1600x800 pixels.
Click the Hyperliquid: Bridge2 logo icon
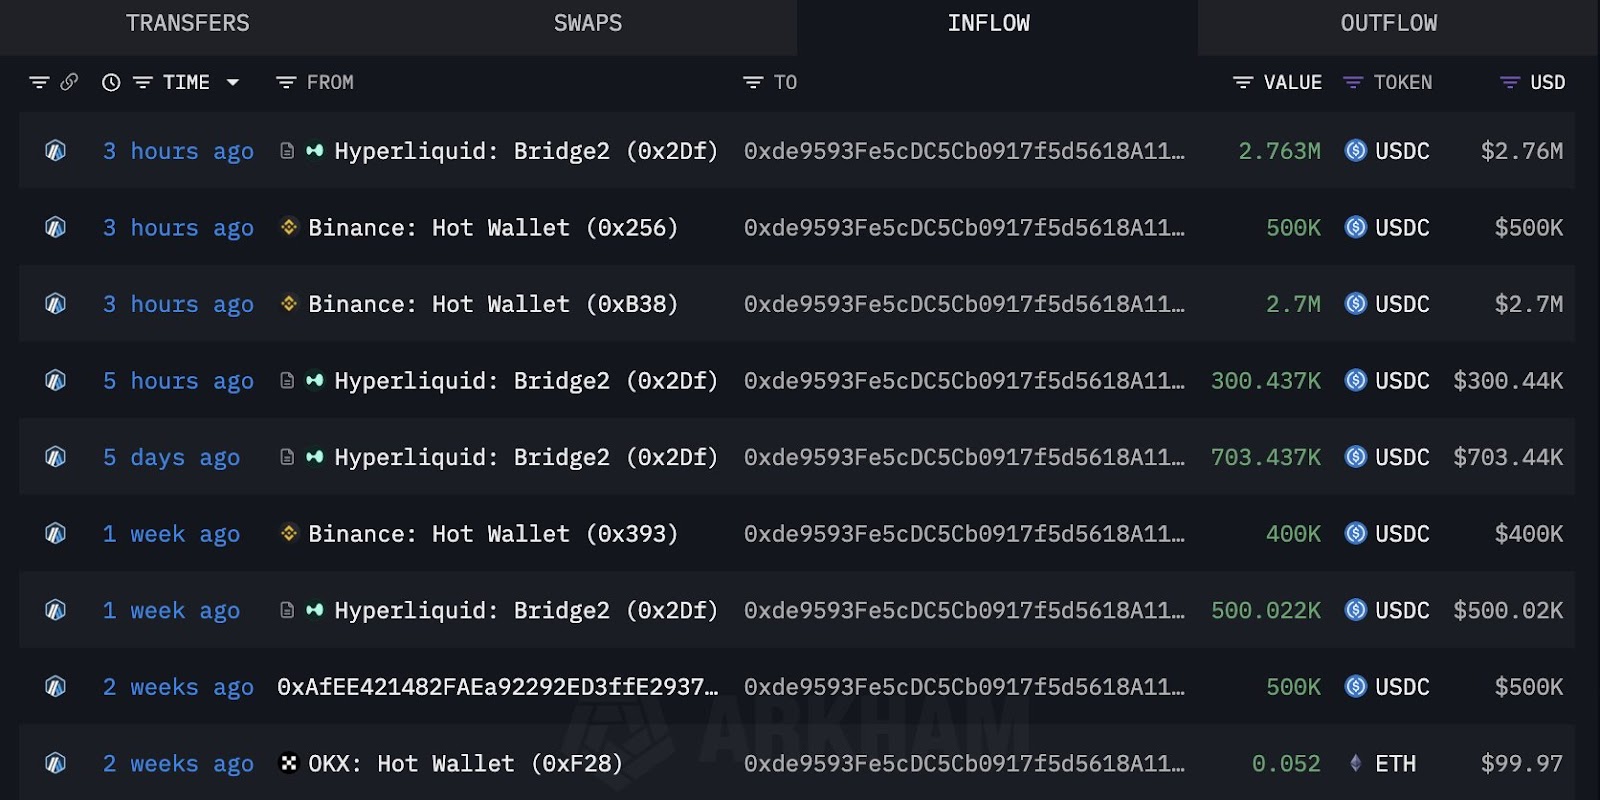point(313,151)
